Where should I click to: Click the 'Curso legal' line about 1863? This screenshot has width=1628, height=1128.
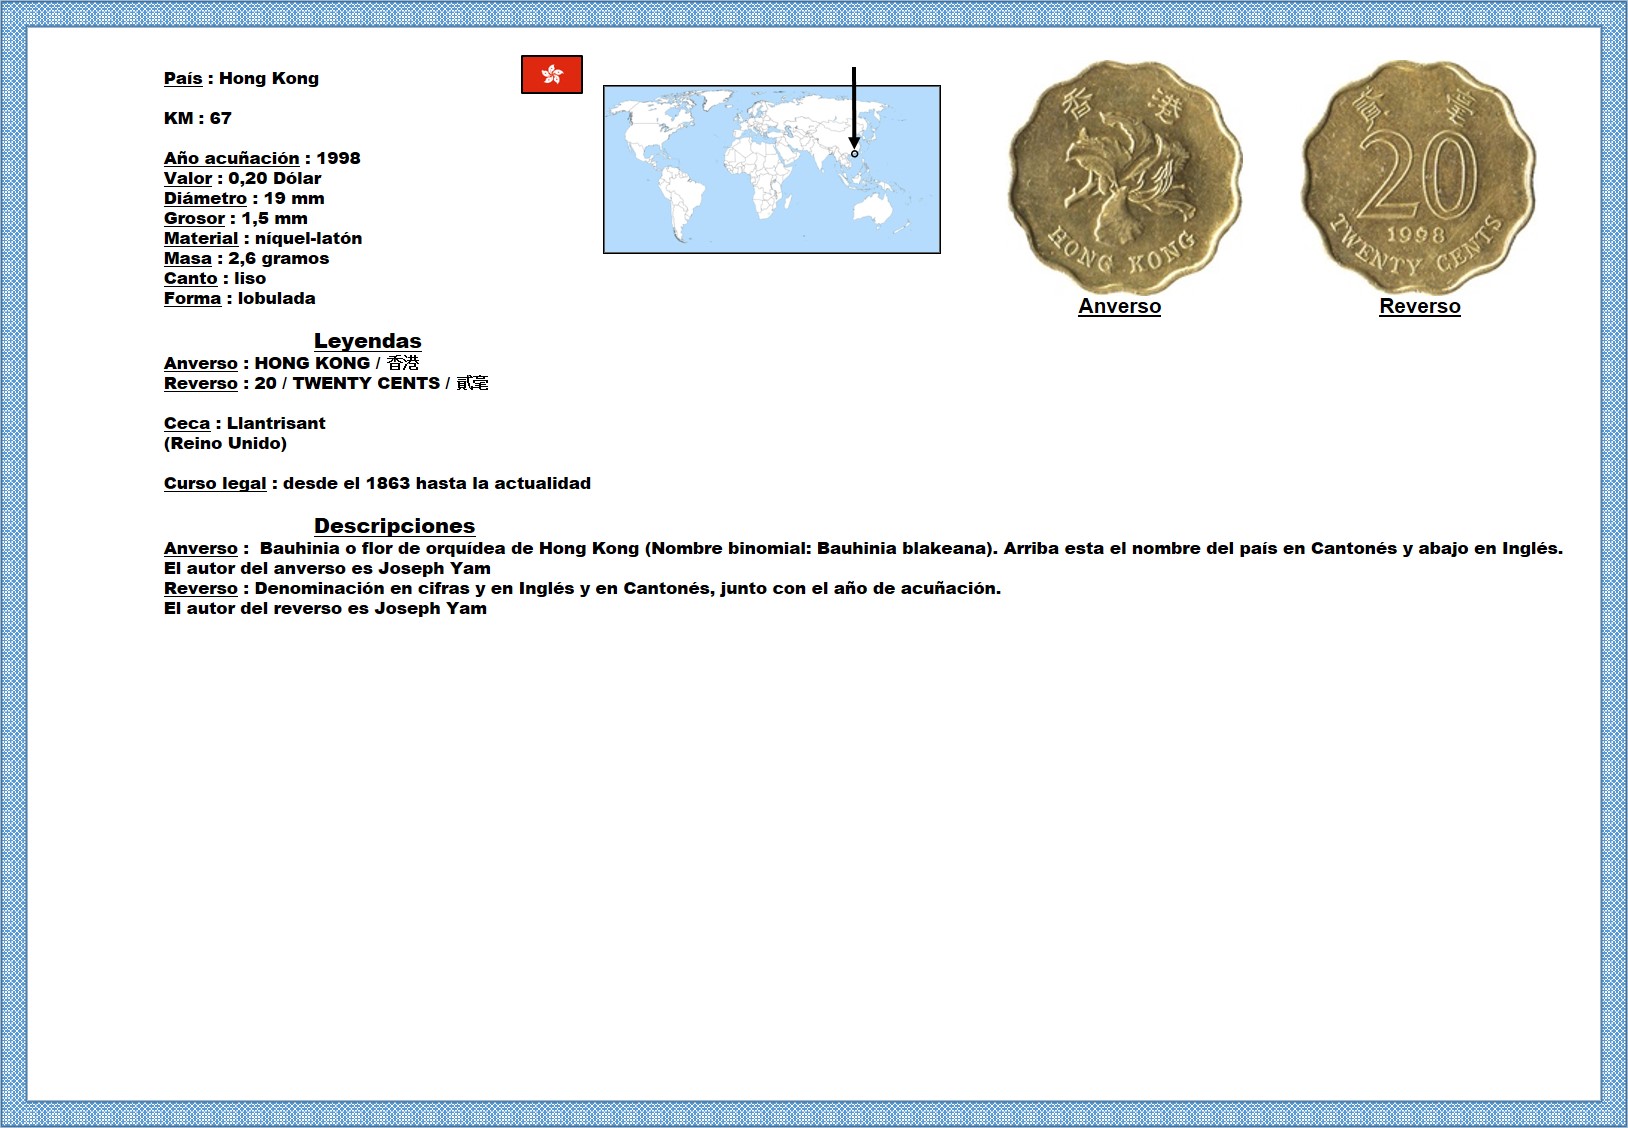pyautogui.click(x=378, y=483)
